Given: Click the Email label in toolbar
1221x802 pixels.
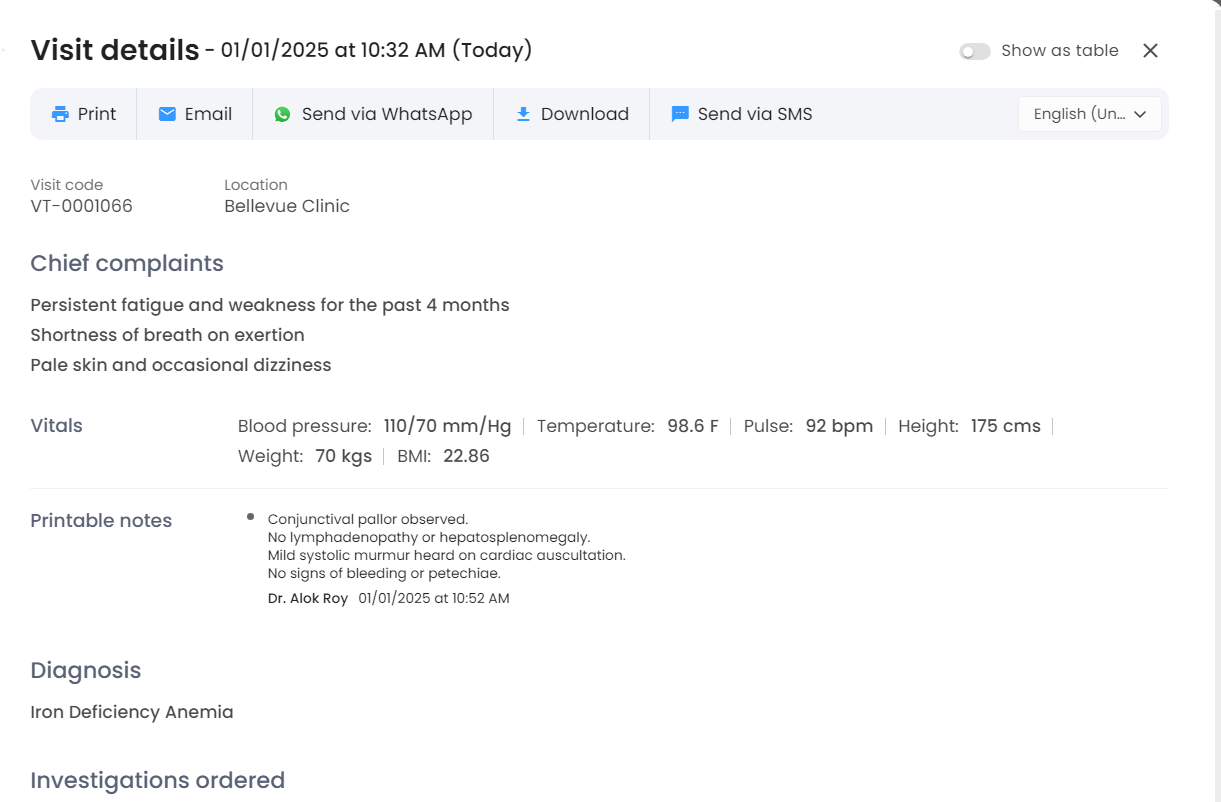Looking at the screenshot, I should (x=208, y=114).
